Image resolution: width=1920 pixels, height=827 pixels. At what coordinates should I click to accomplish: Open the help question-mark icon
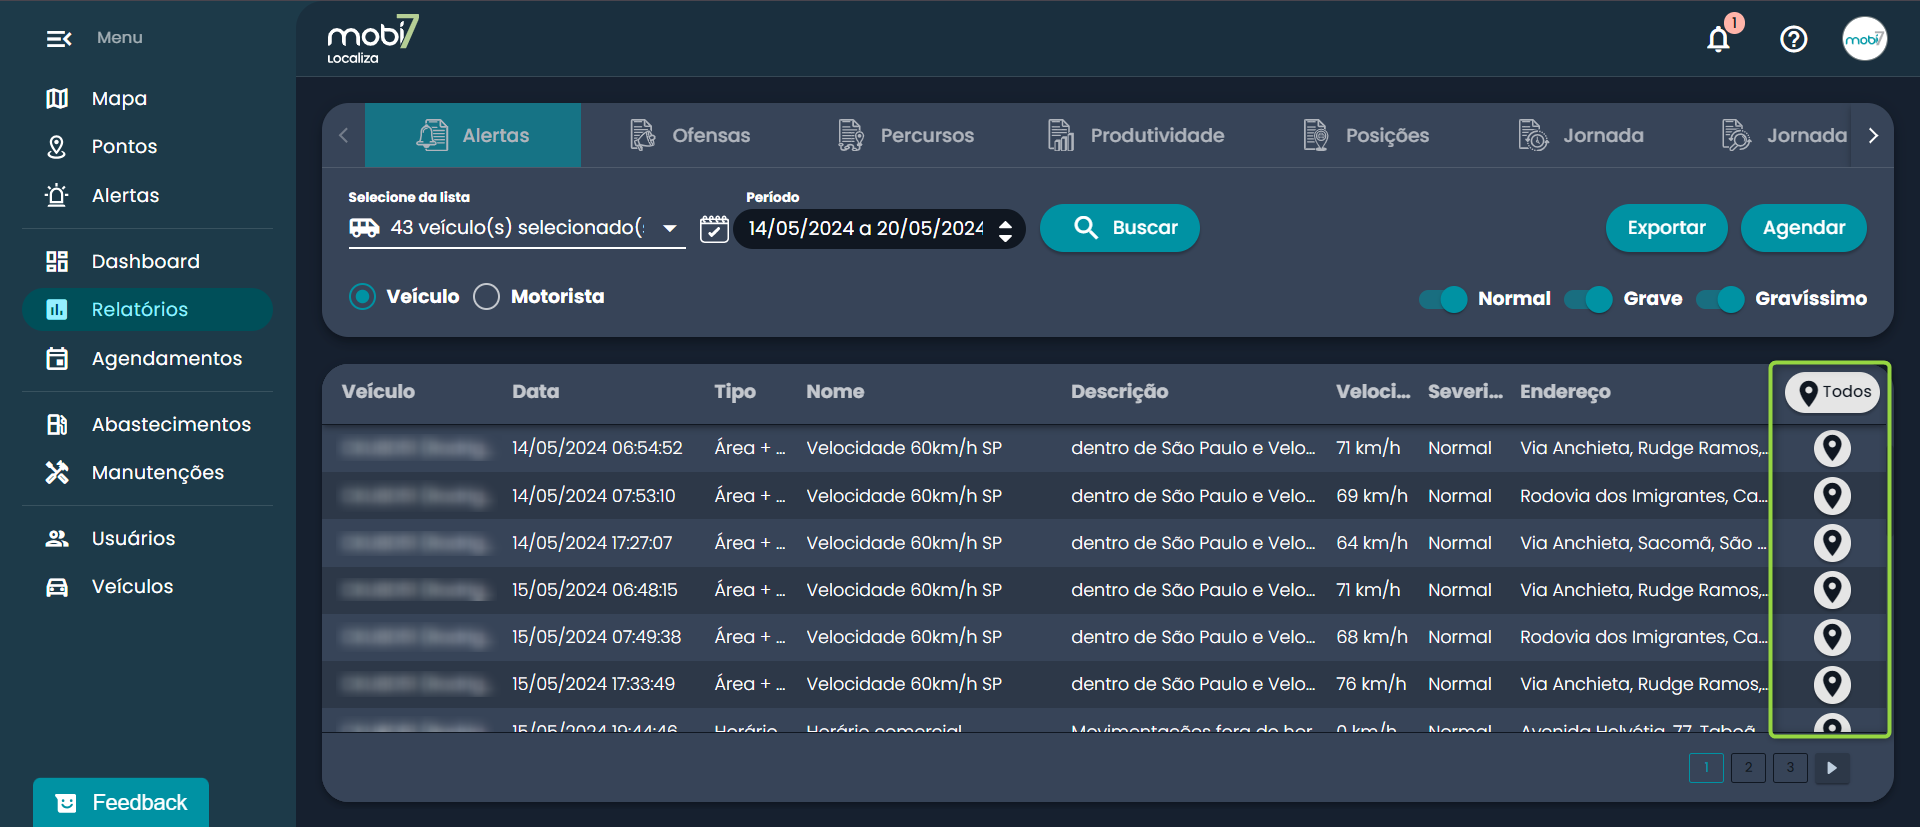tap(1794, 39)
